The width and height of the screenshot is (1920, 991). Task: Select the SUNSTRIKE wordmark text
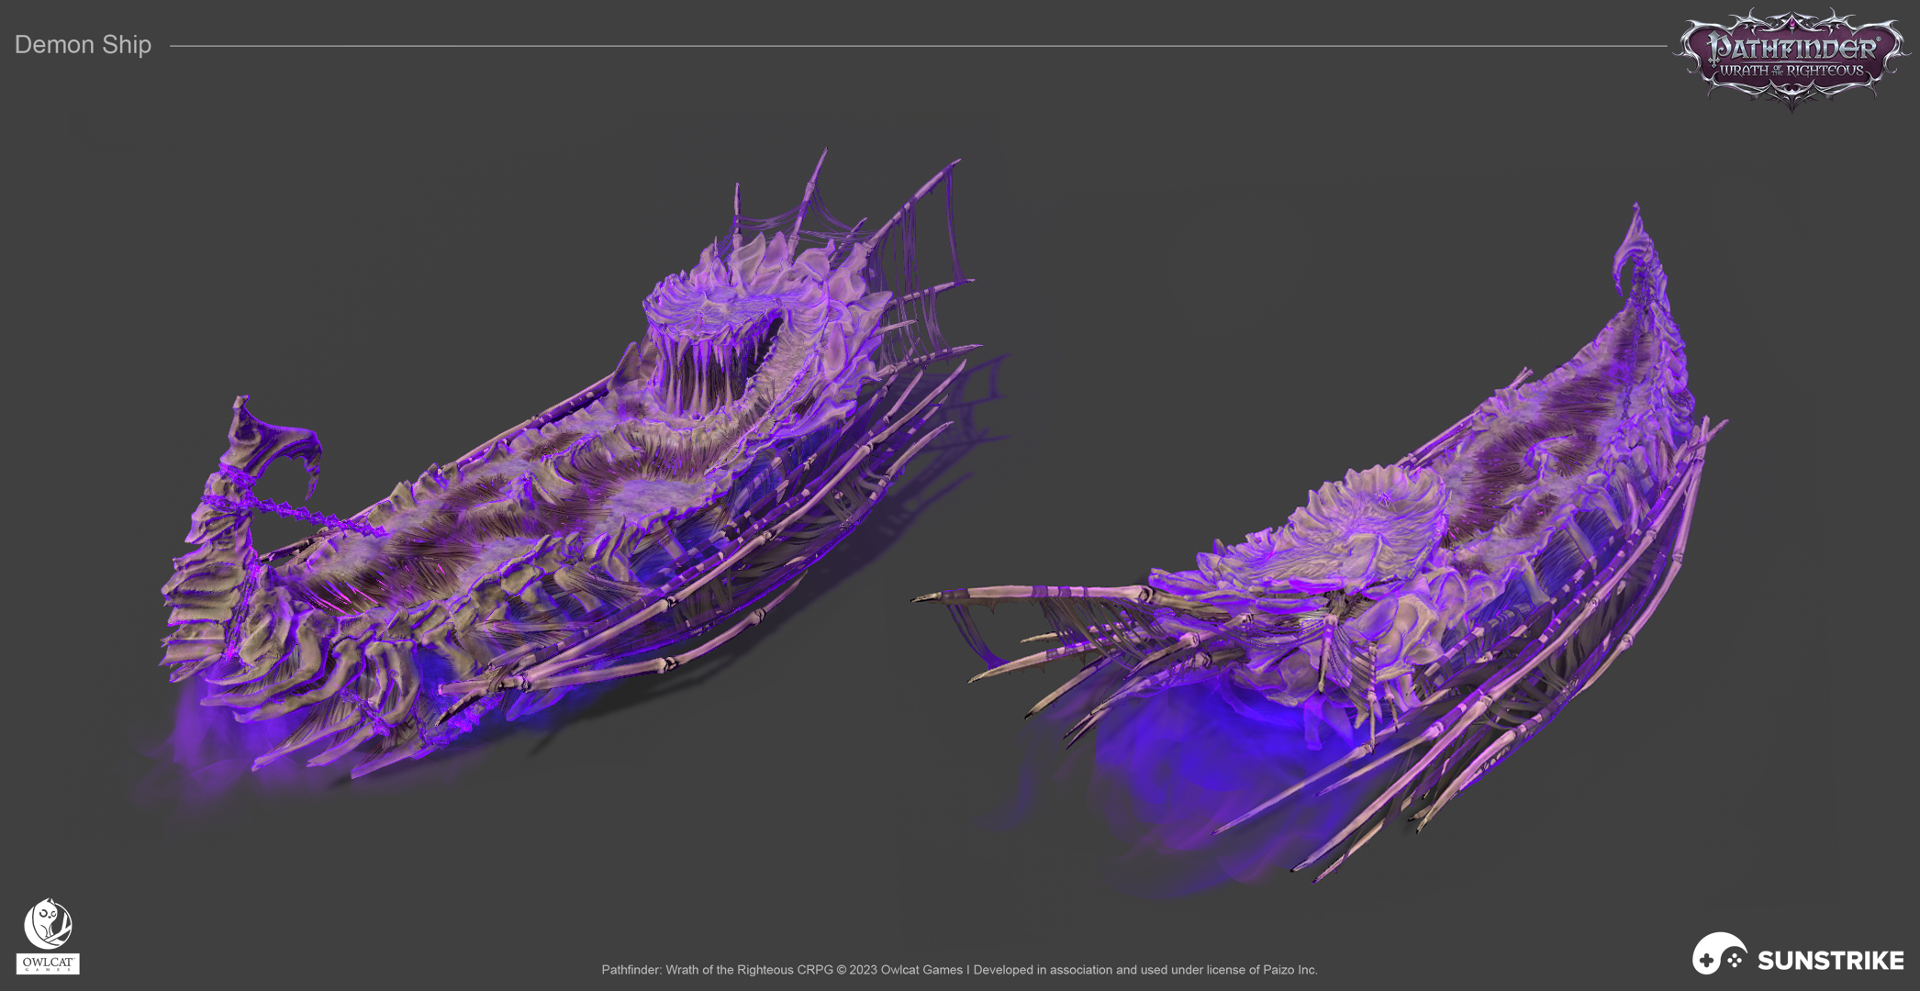(x=1830, y=961)
